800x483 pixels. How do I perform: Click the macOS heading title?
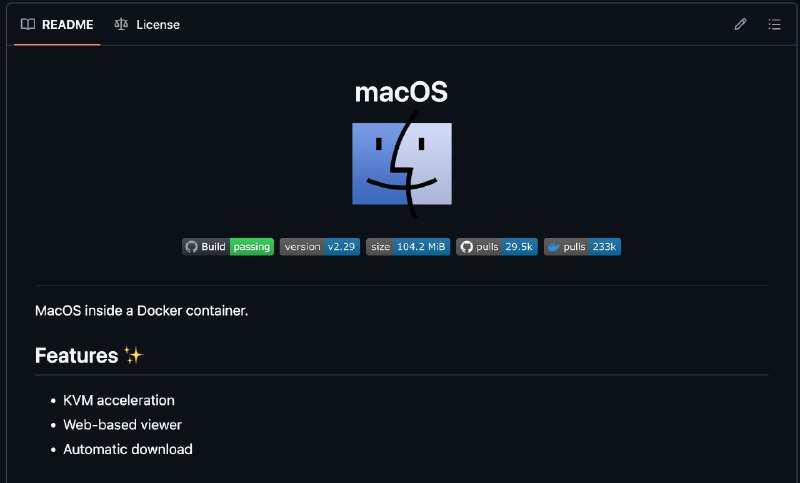[402, 92]
